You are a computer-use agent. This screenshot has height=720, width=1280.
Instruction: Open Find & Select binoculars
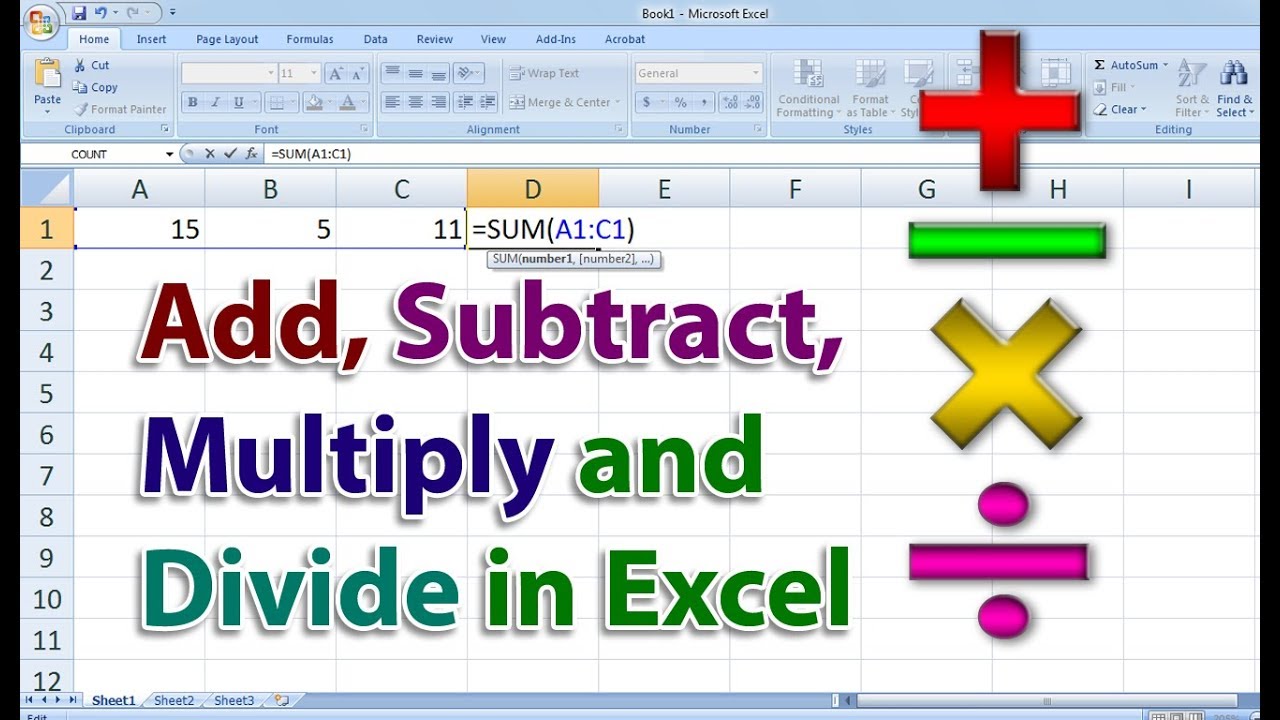[1234, 86]
